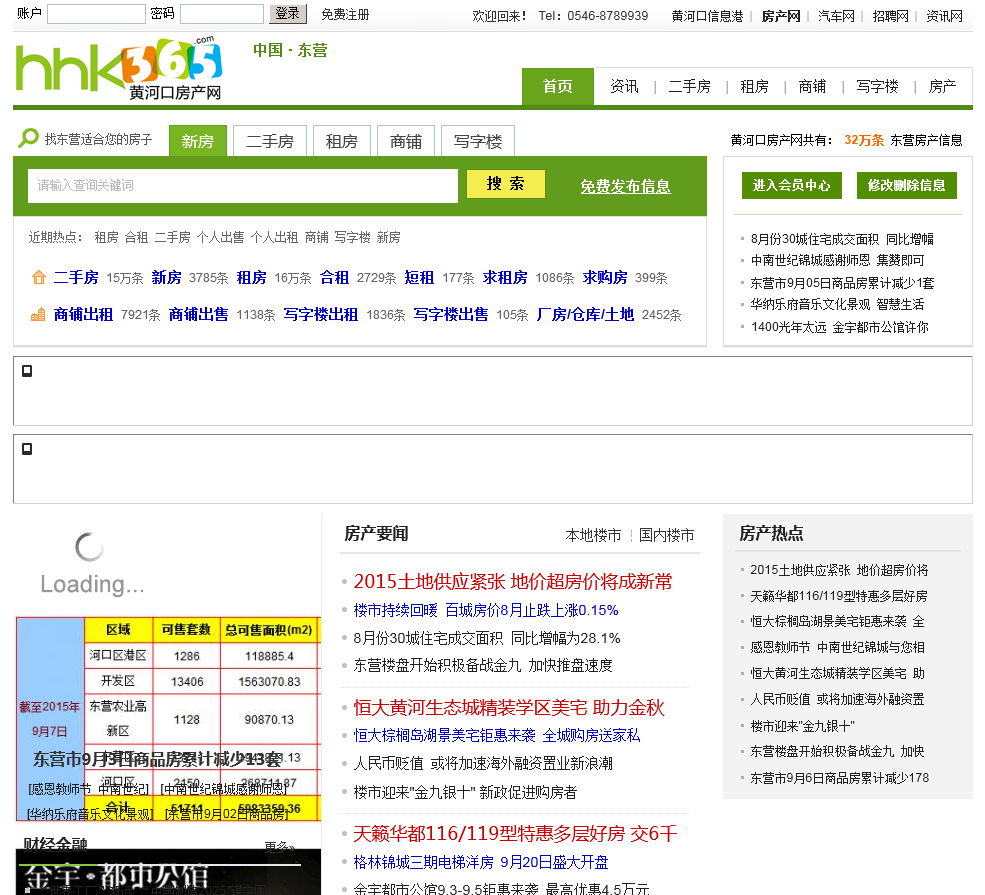Open news 8月份30城住宅成交面积 同比增幅 in sidebar

coord(842,239)
